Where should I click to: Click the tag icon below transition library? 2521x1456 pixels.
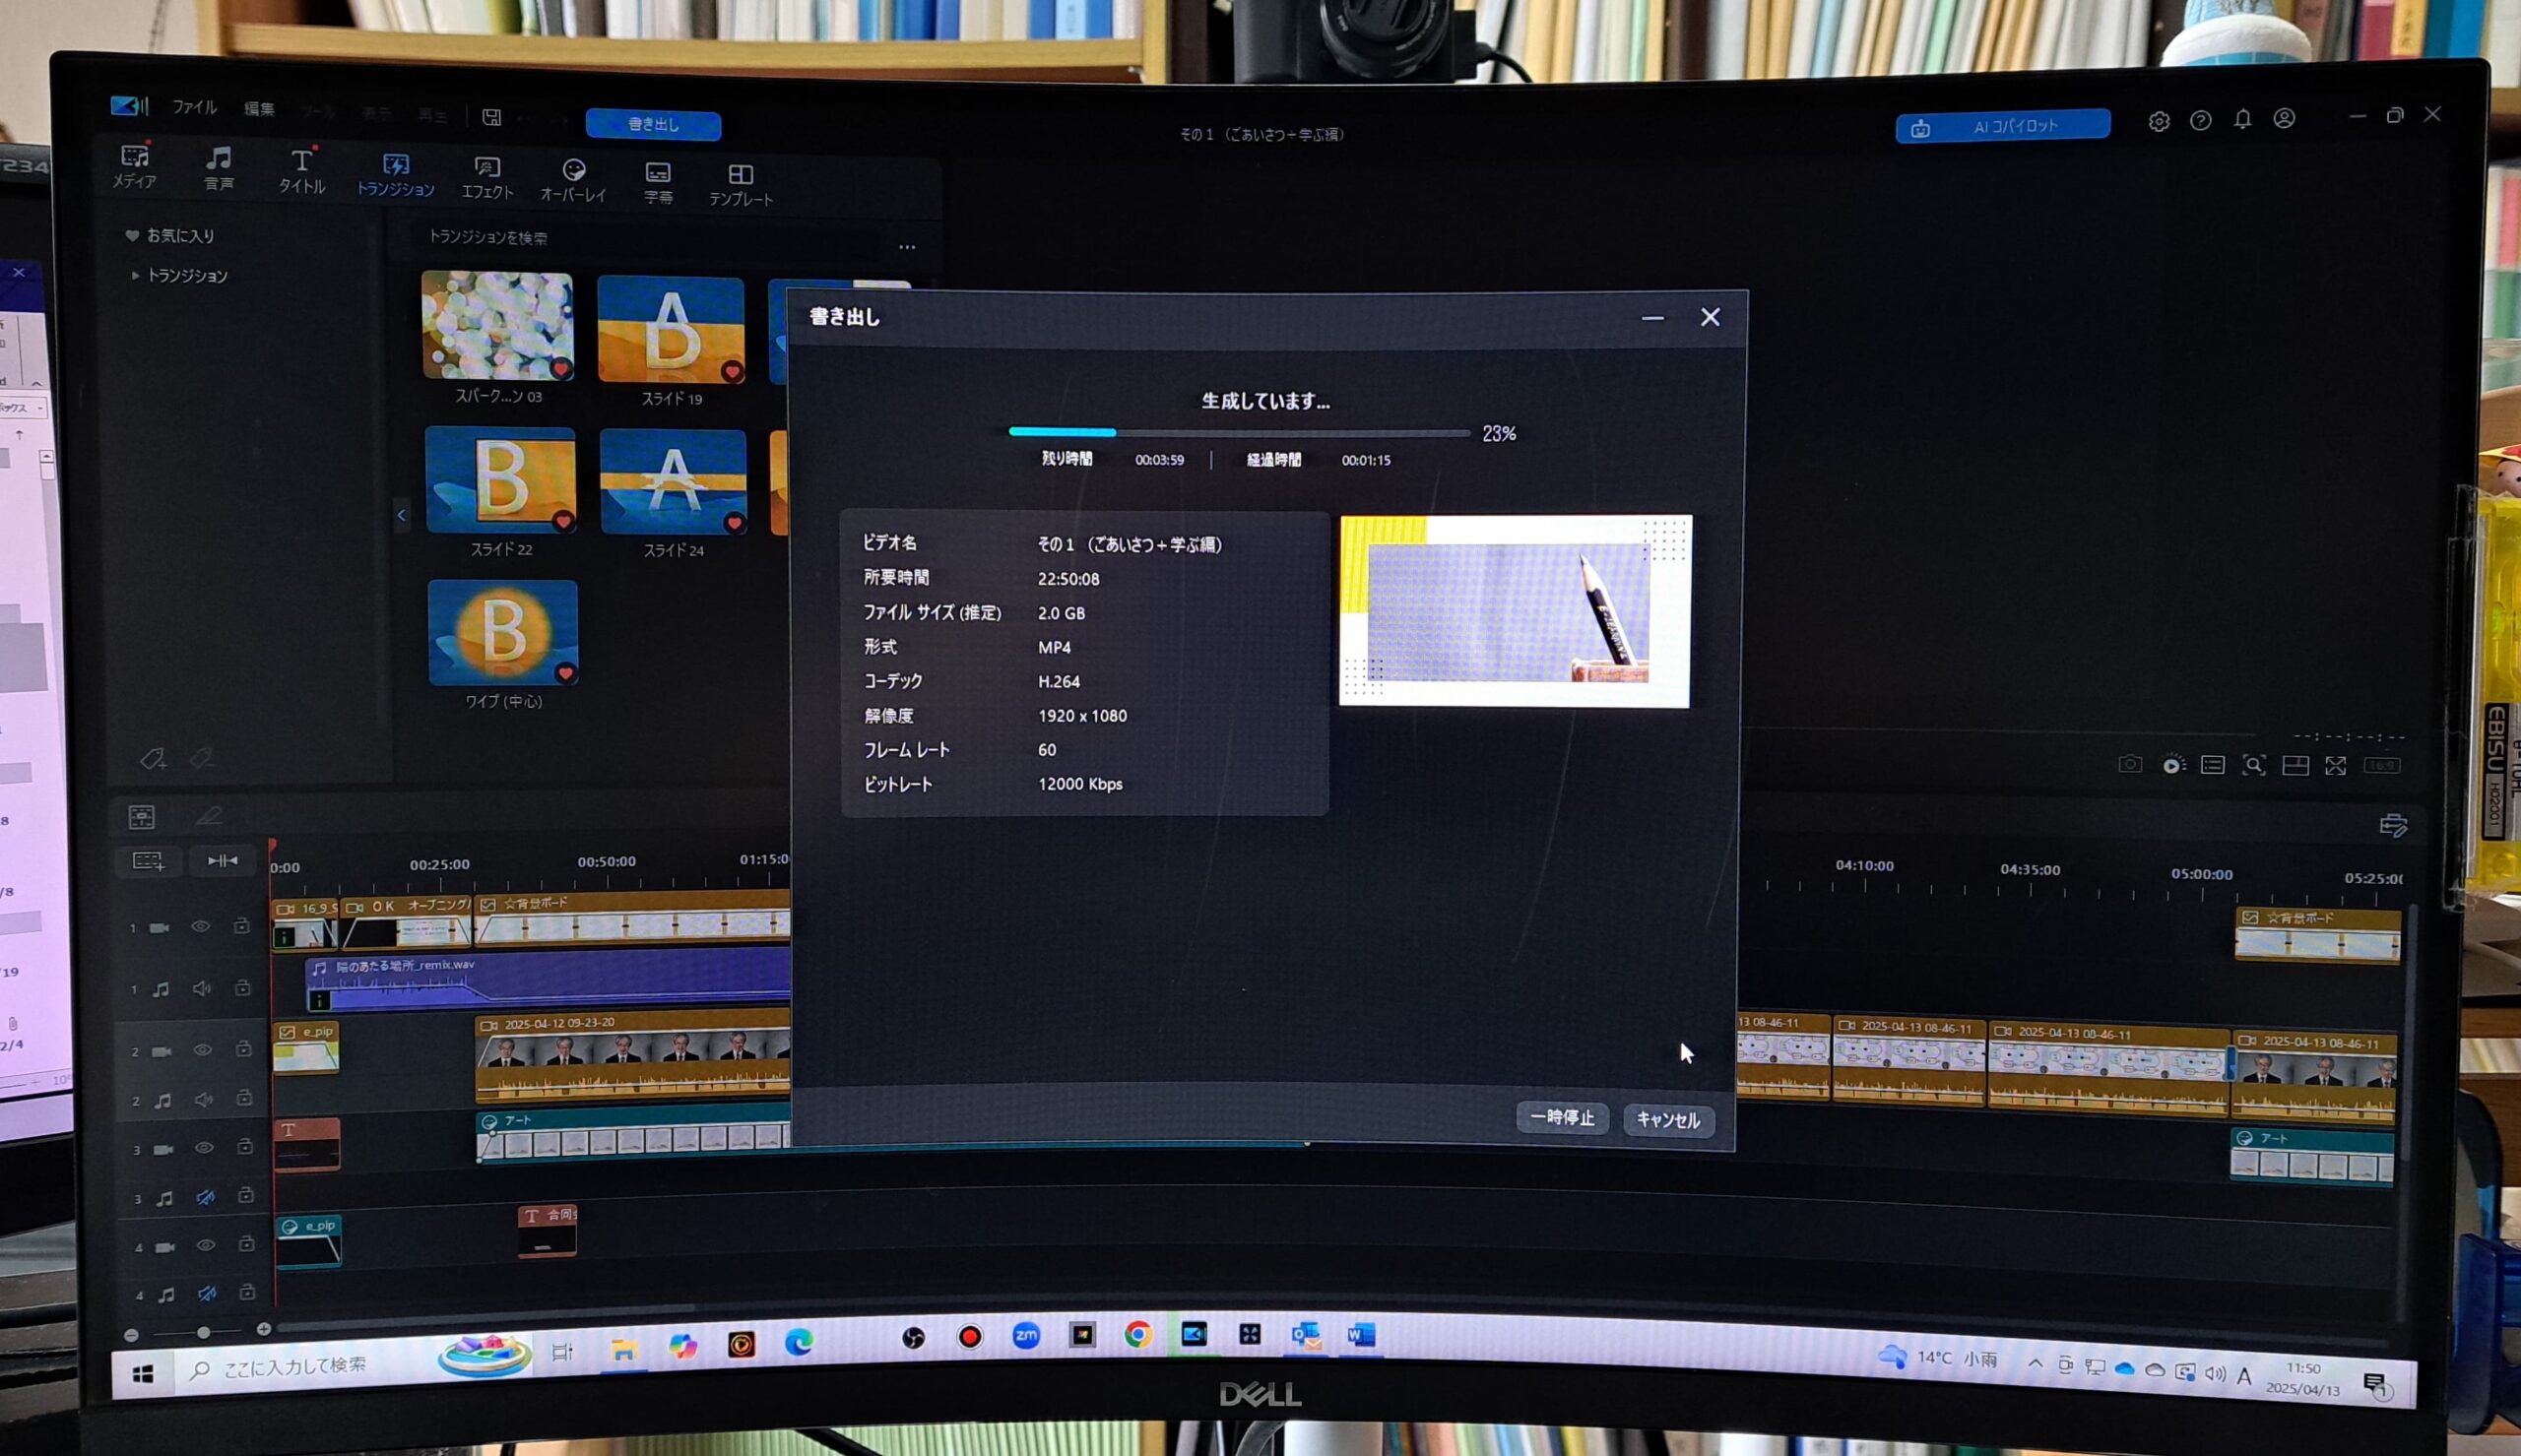[152, 759]
